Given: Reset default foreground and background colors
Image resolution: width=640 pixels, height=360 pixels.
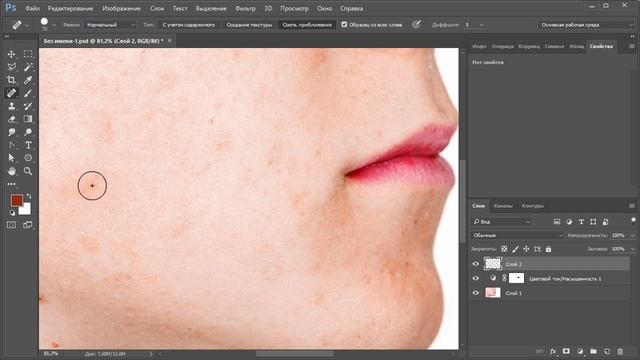Looking at the screenshot, I should [x=12, y=213].
